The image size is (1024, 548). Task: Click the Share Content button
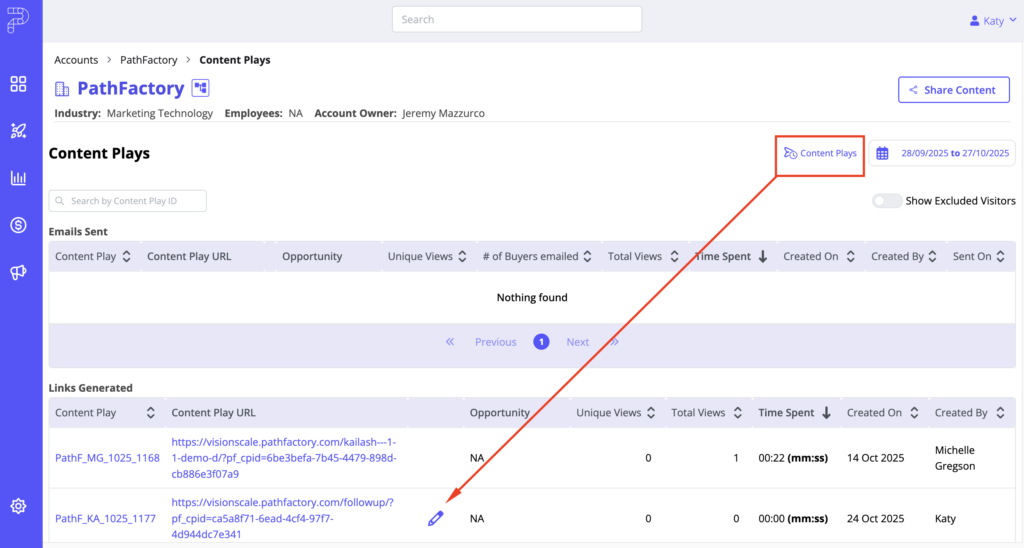click(x=952, y=90)
